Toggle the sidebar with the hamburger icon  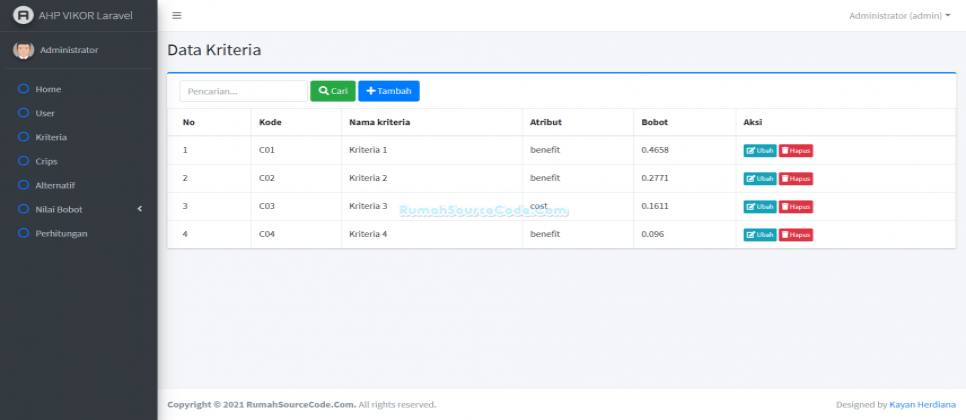pyautogui.click(x=177, y=15)
